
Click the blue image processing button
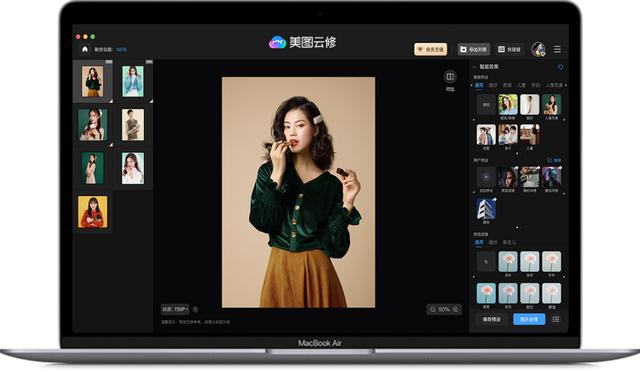529,319
